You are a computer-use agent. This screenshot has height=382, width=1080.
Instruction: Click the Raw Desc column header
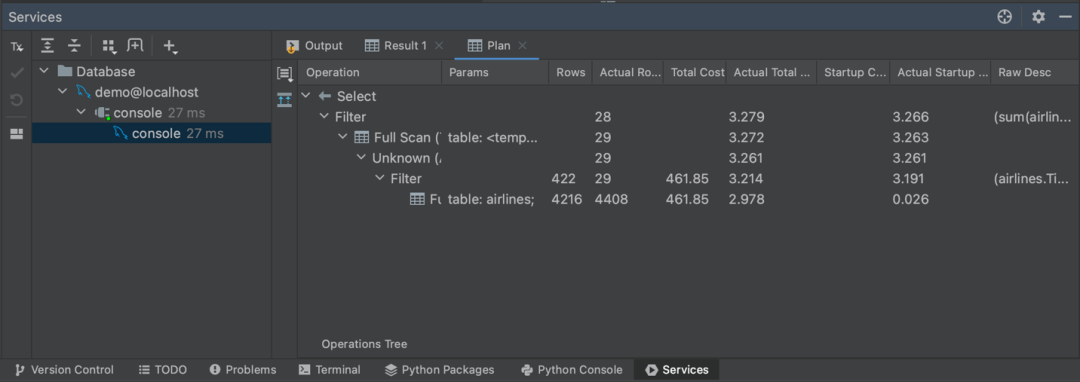pos(1035,72)
